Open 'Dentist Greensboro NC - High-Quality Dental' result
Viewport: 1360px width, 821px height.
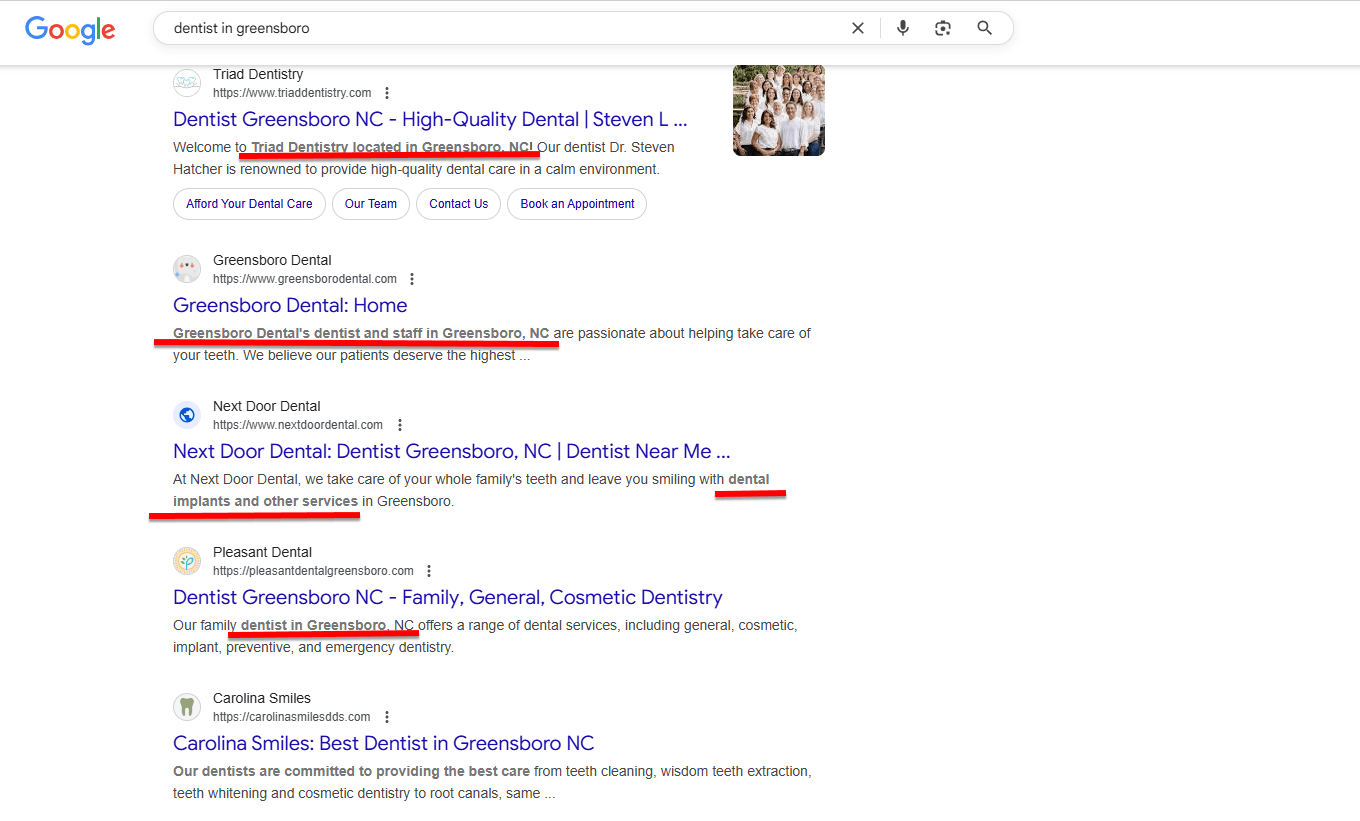tap(430, 120)
